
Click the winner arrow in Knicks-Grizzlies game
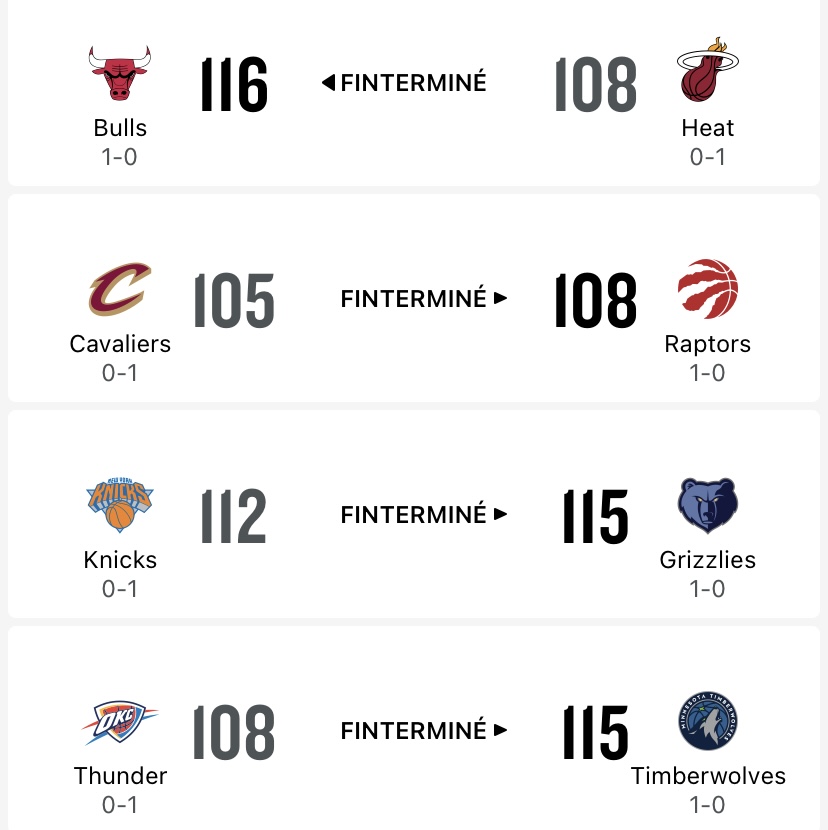coord(500,514)
